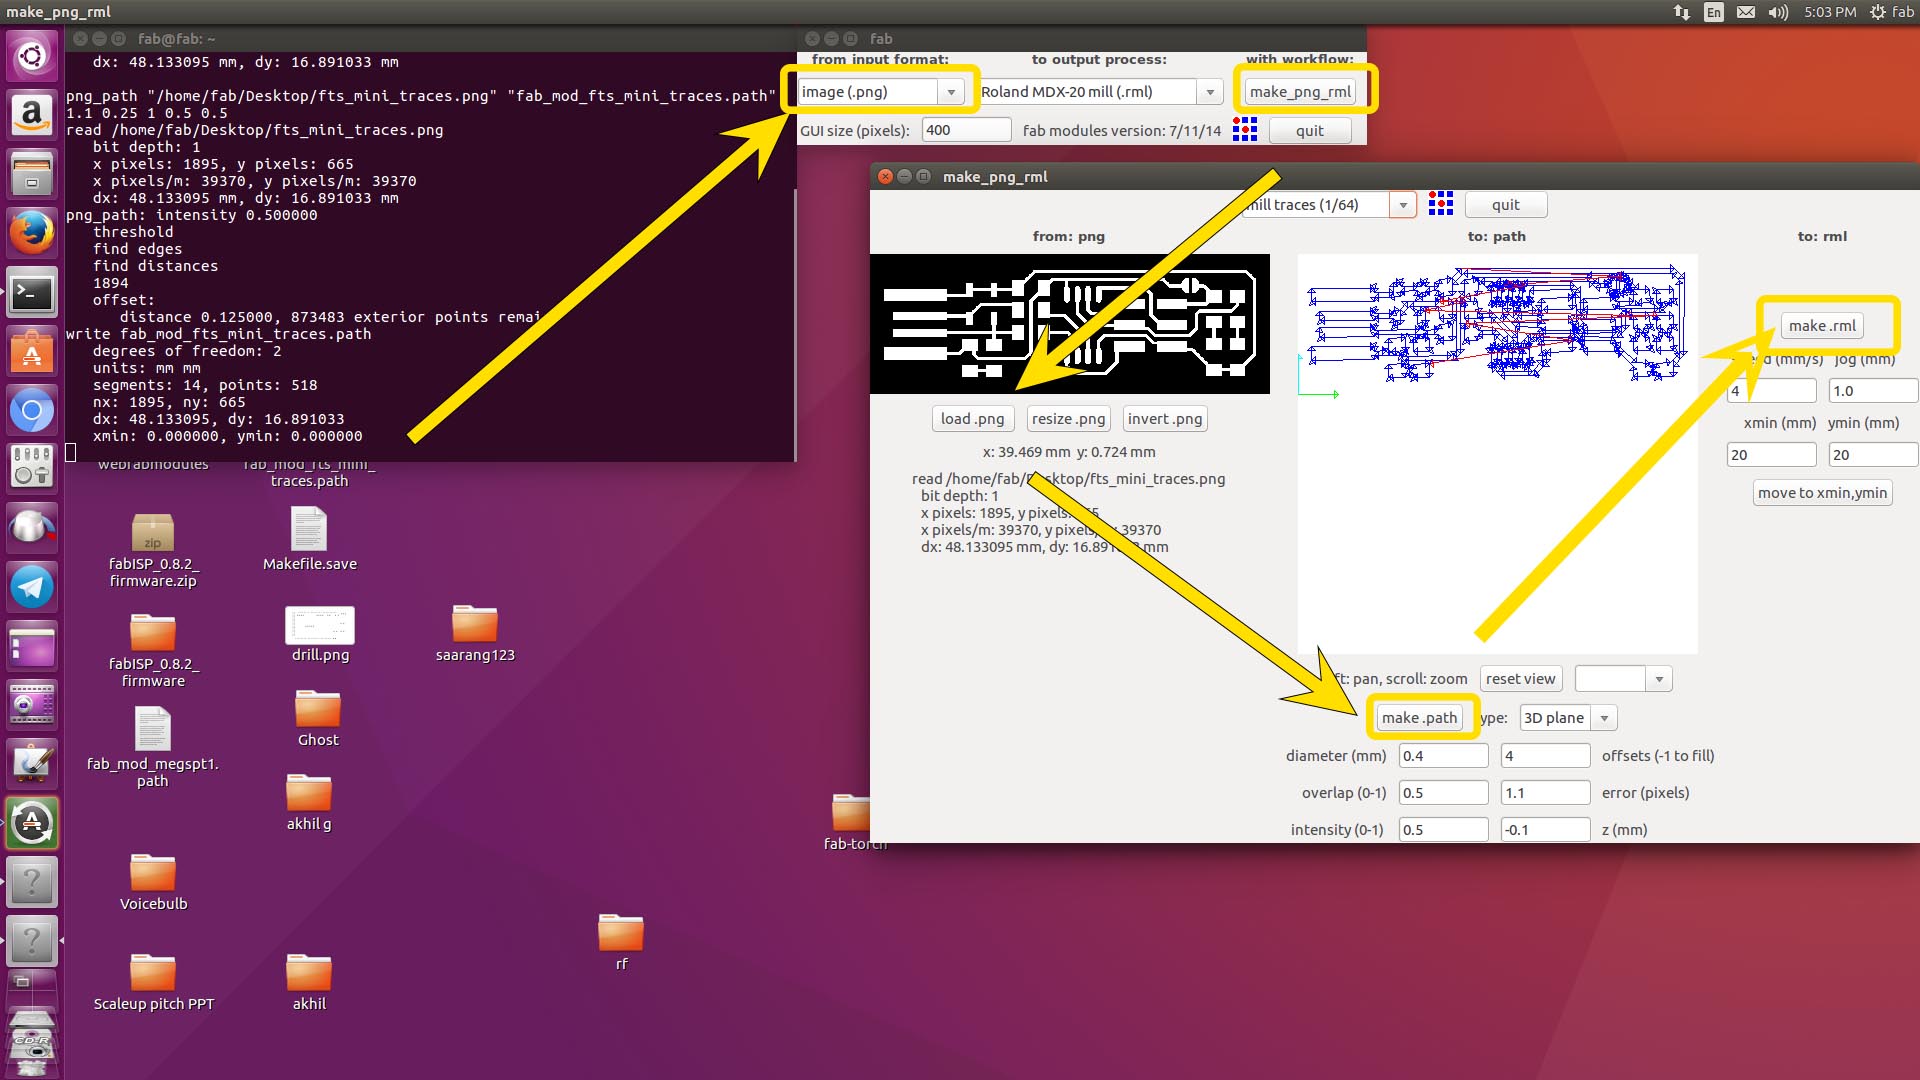Click the Chromium browser dock icon
Screen dimensions: 1920x1080
coord(32,410)
